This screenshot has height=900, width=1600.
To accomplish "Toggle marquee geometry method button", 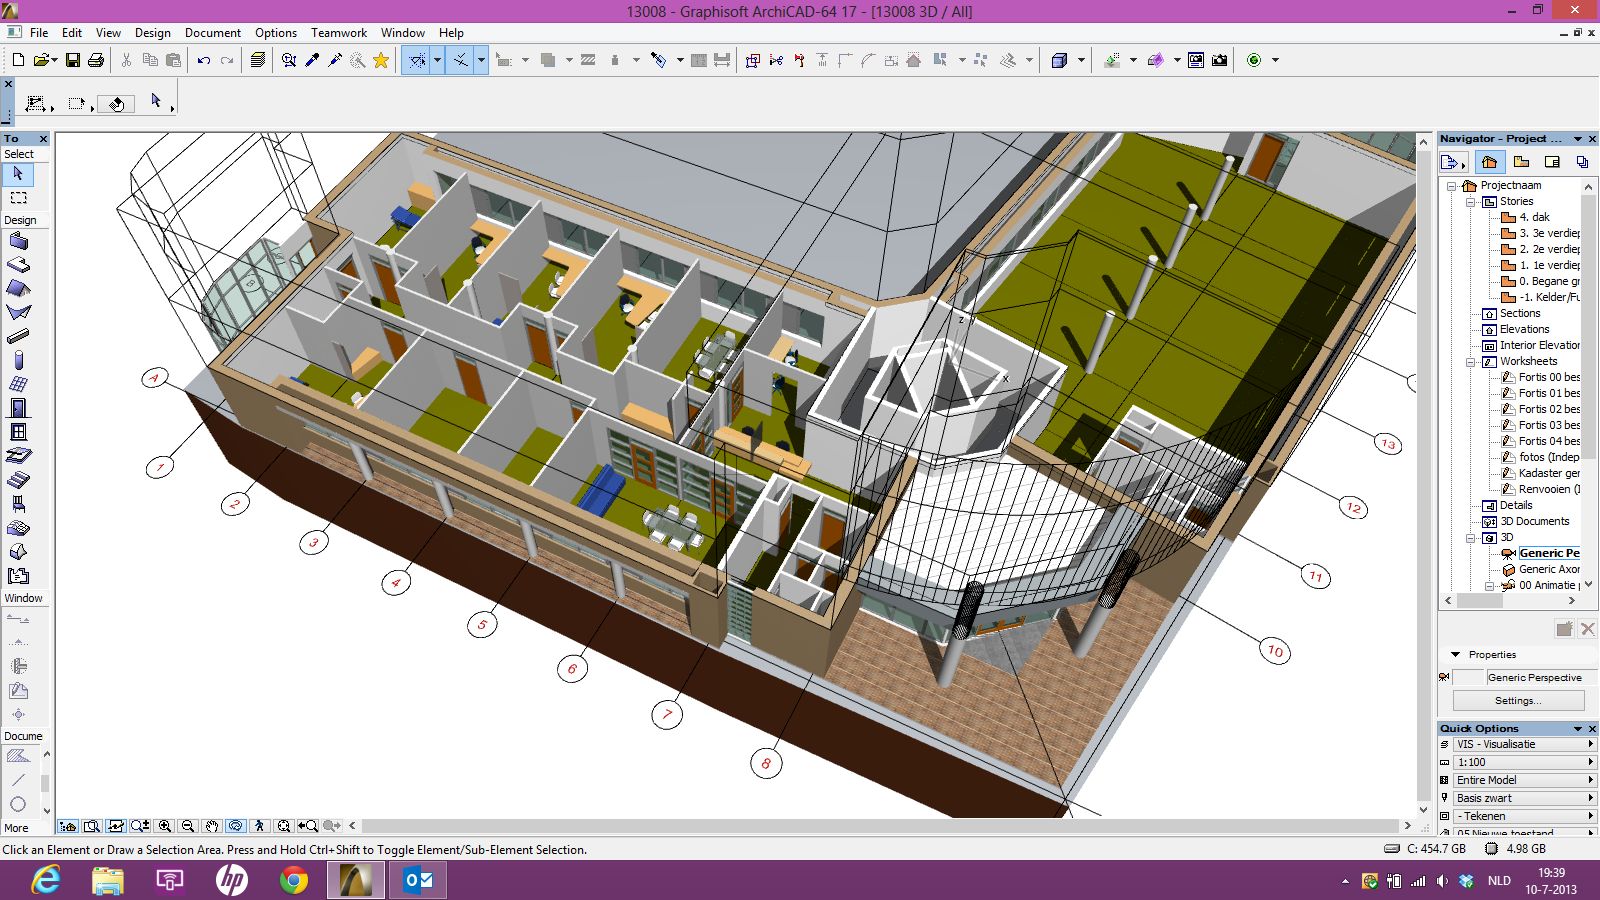I will click(77, 103).
